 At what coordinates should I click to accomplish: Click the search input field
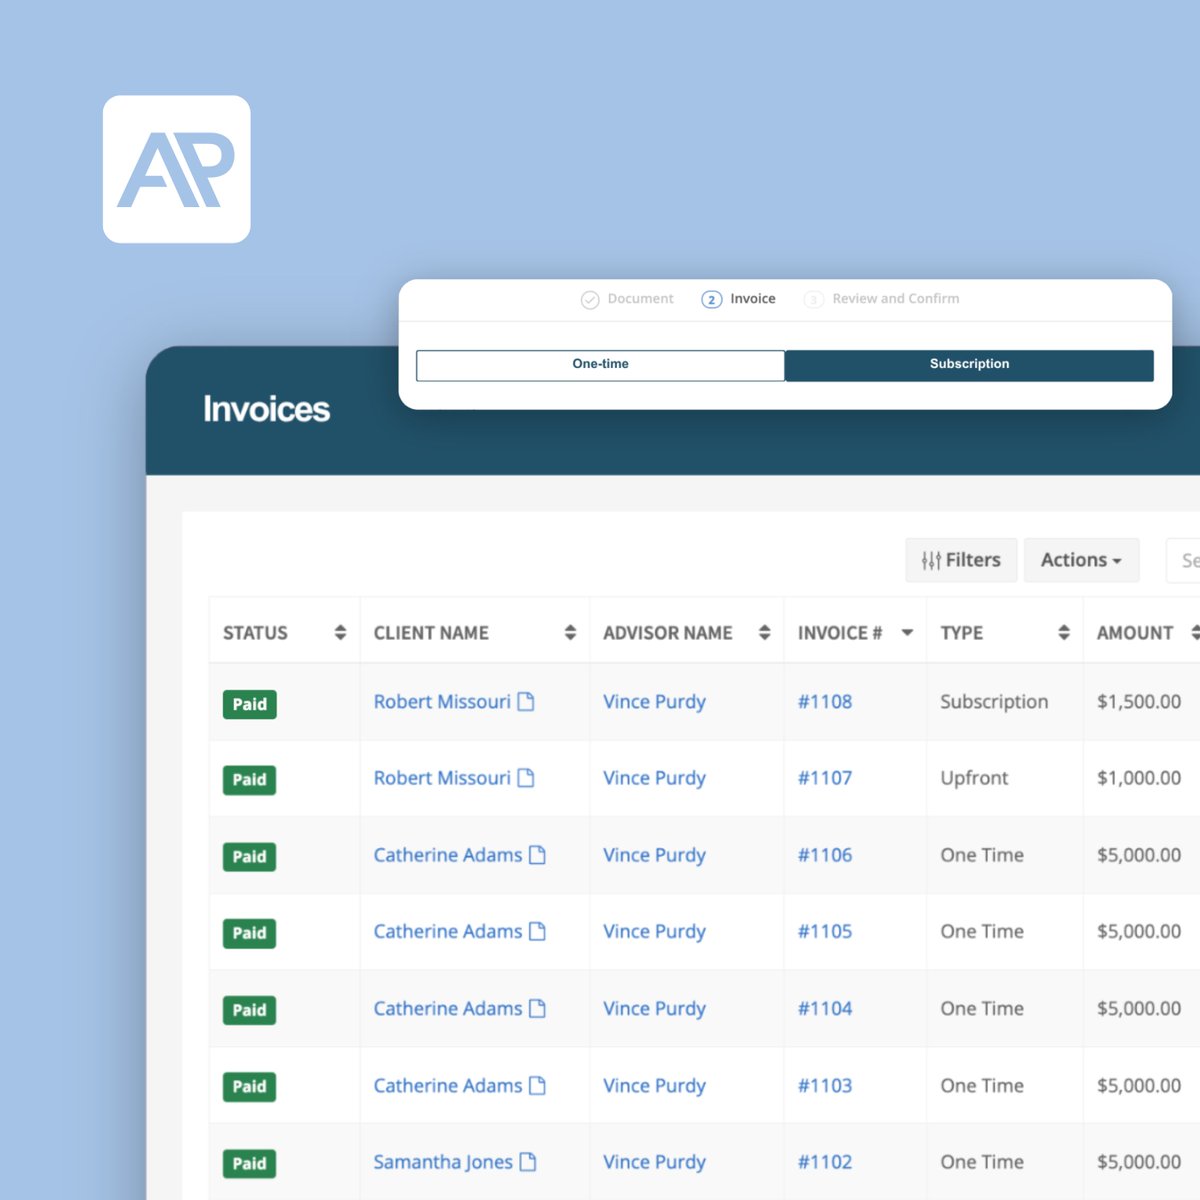pyautogui.click(x=1183, y=560)
